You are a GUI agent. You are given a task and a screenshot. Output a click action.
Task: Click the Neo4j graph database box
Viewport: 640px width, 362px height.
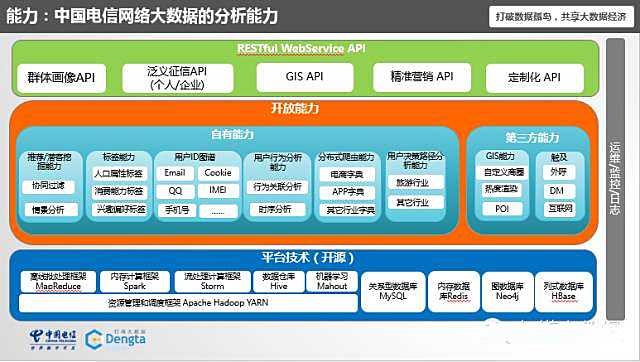507,292
